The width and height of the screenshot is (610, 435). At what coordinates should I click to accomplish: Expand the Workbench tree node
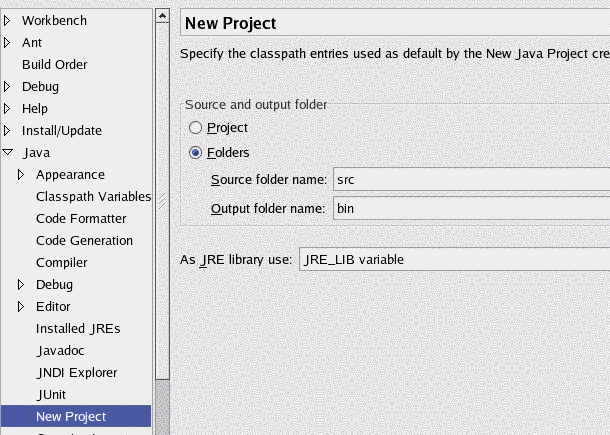8,20
